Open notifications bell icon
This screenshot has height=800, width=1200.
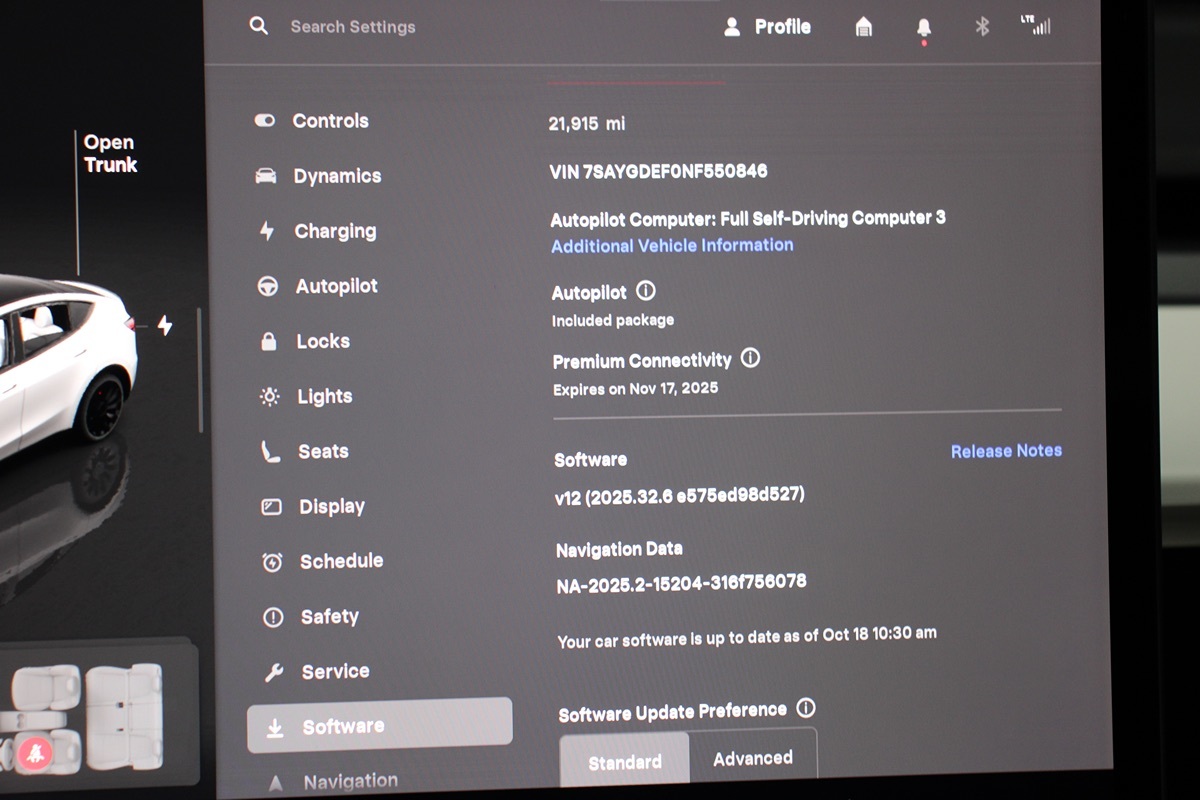[x=923, y=29]
